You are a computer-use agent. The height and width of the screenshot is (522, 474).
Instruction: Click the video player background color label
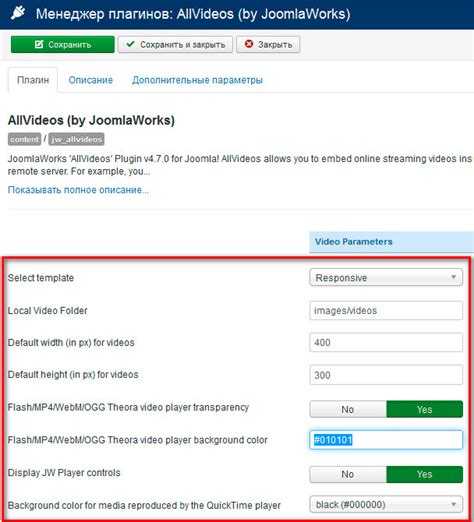(x=138, y=440)
